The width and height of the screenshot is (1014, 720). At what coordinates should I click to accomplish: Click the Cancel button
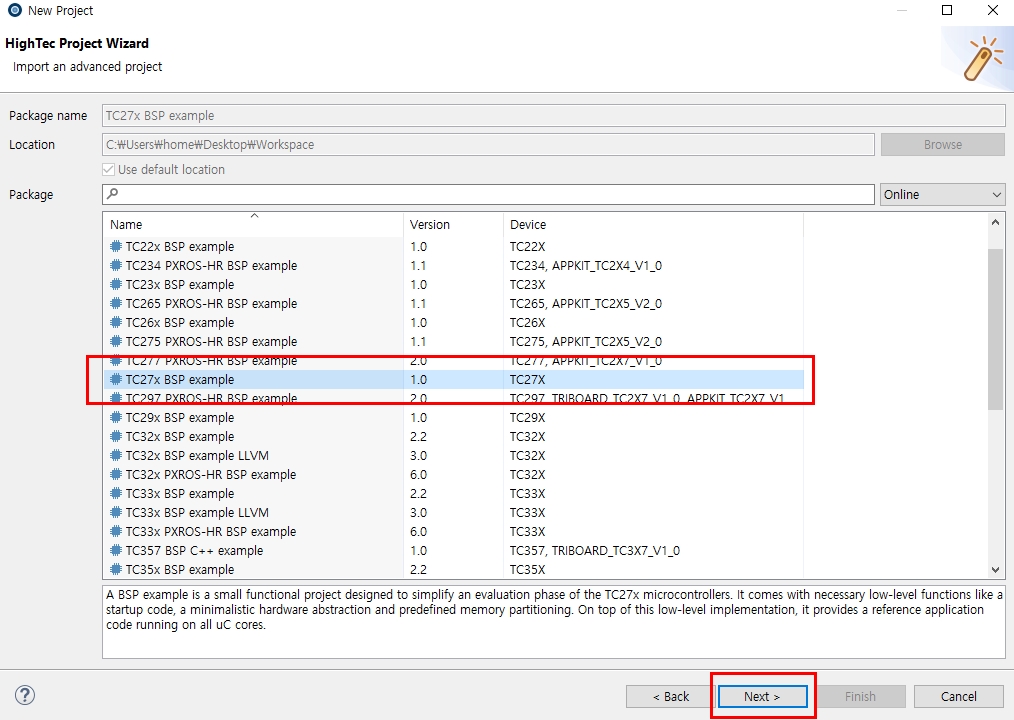958,697
